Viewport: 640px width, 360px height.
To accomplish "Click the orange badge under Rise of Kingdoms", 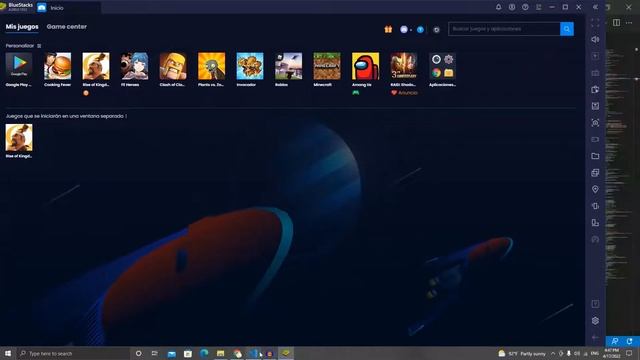I will (86, 93).
